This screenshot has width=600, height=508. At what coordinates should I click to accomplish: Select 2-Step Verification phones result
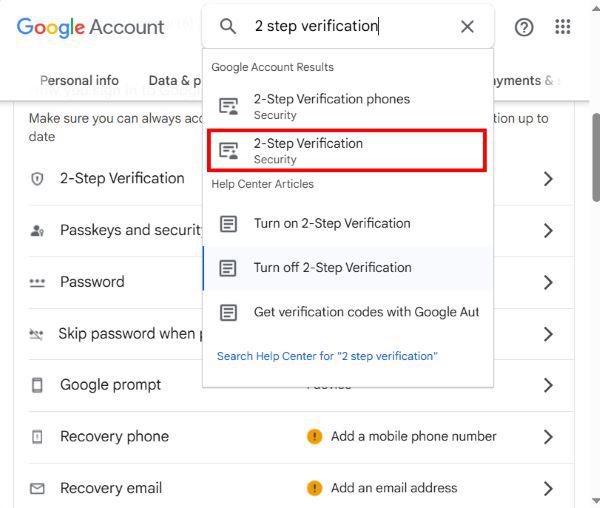click(x=347, y=106)
